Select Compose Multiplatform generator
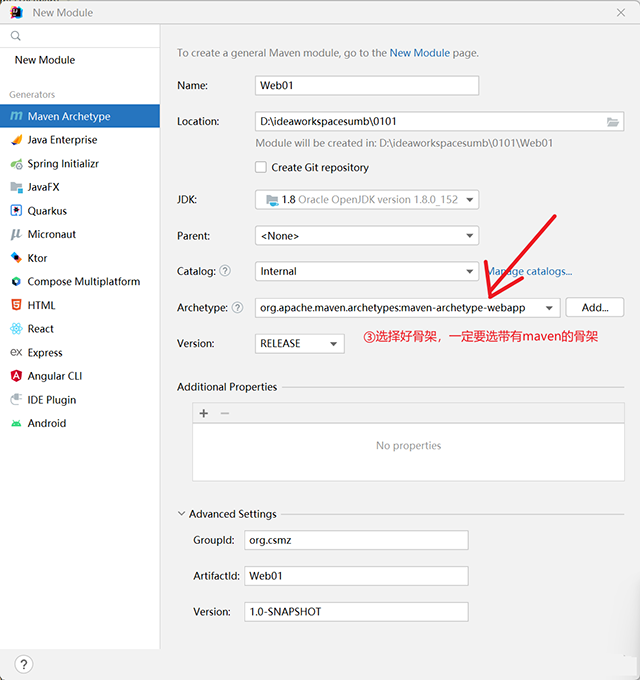The image size is (640, 680). 80,281
